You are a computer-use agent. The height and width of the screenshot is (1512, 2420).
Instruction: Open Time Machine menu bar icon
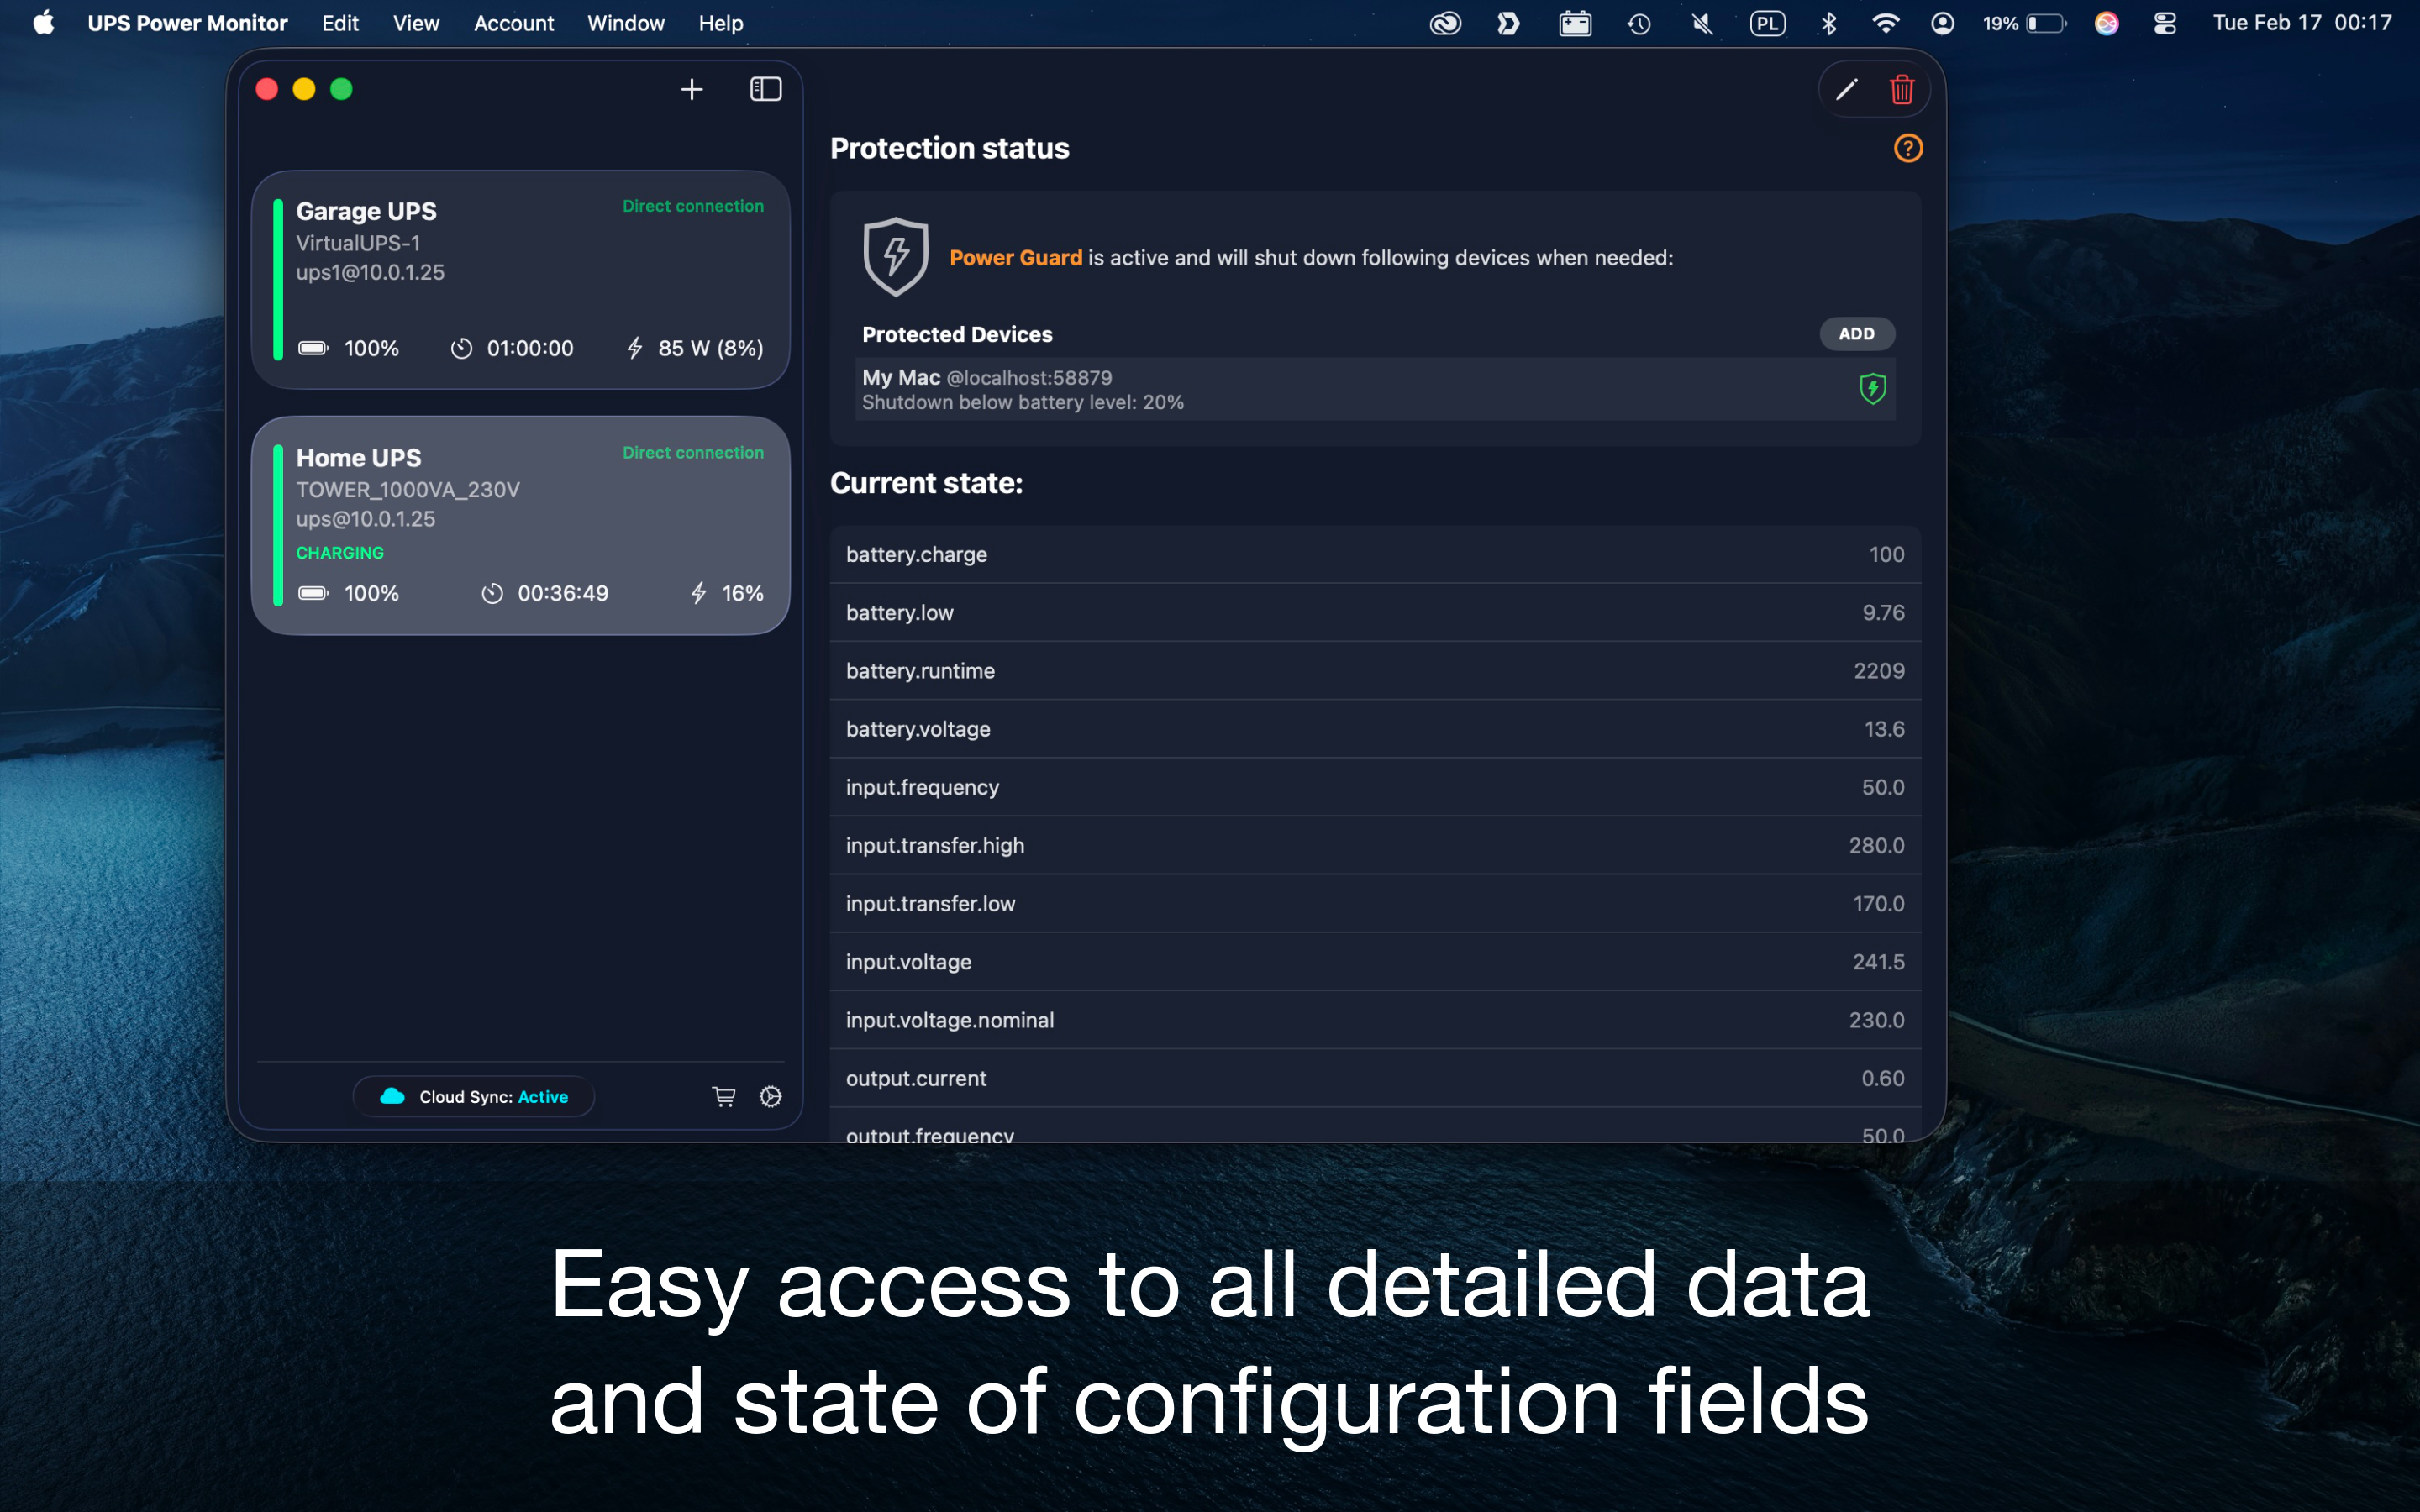(1639, 23)
